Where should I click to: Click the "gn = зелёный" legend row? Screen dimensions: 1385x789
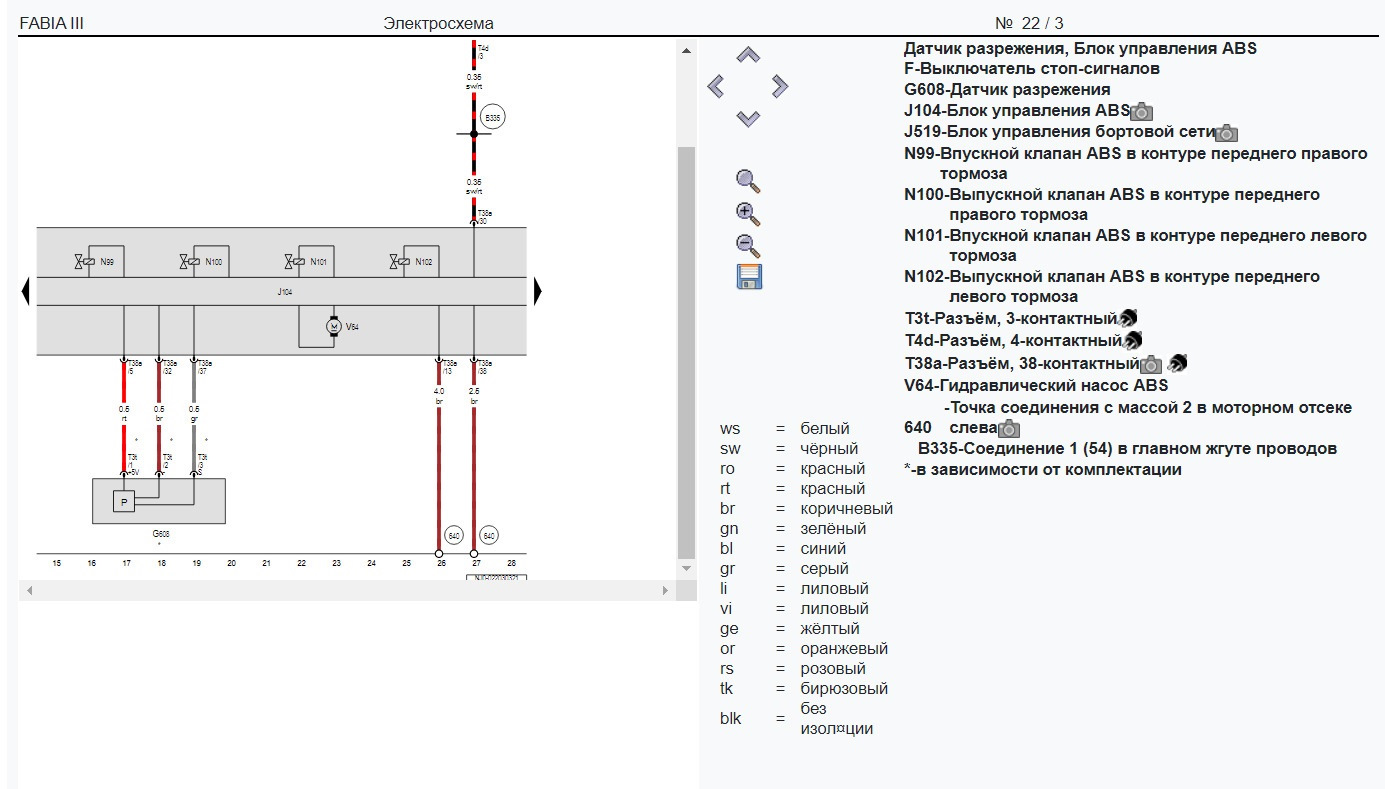793,528
